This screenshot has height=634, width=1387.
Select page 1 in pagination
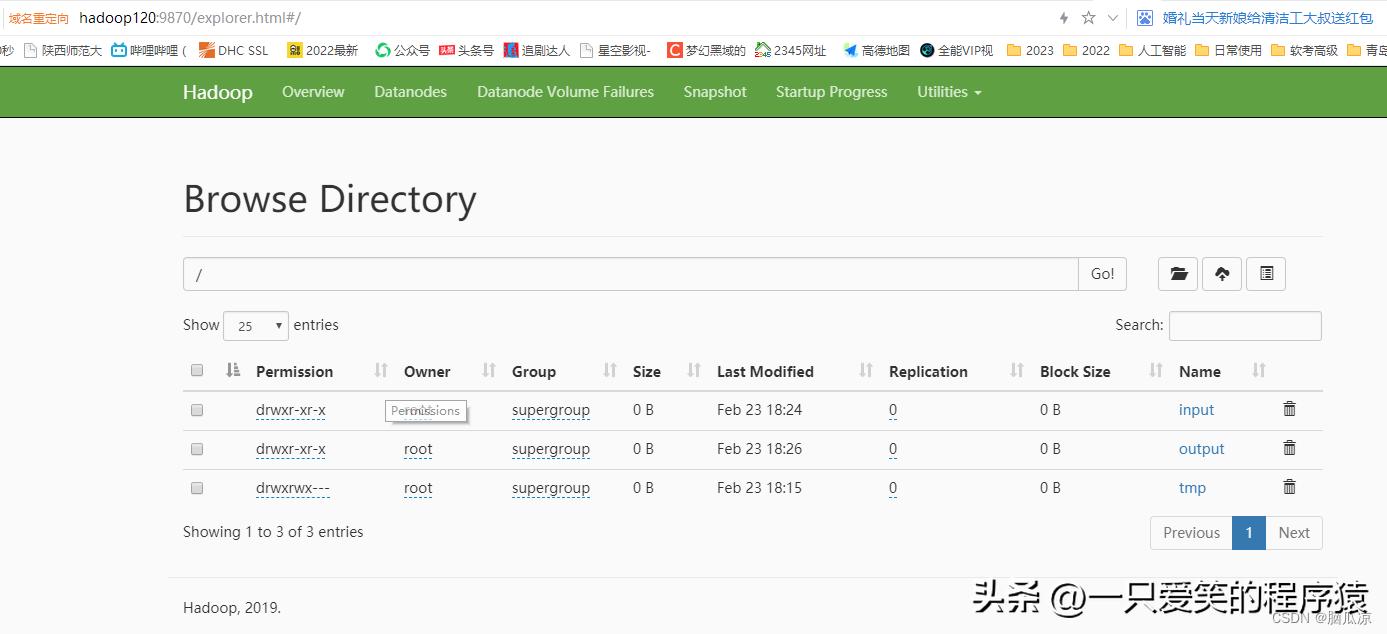click(x=1248, y=532)
